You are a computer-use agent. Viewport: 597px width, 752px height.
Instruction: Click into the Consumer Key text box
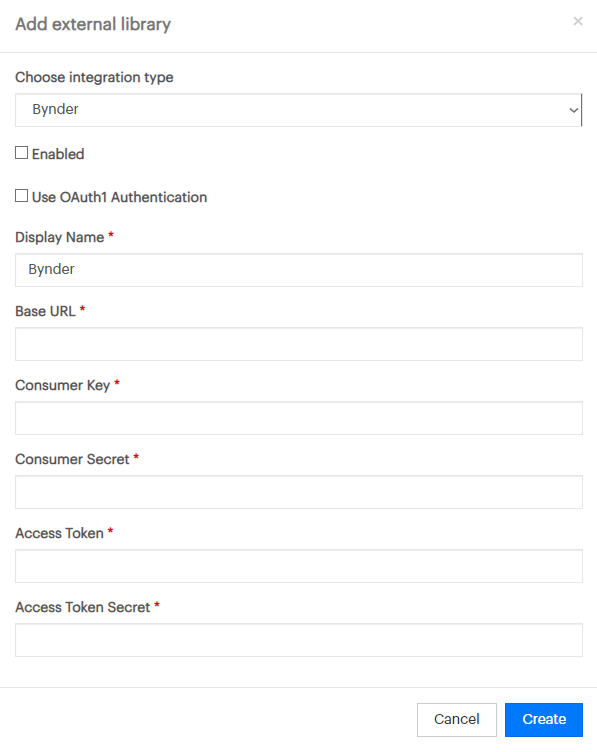click(x=299, y=418)
